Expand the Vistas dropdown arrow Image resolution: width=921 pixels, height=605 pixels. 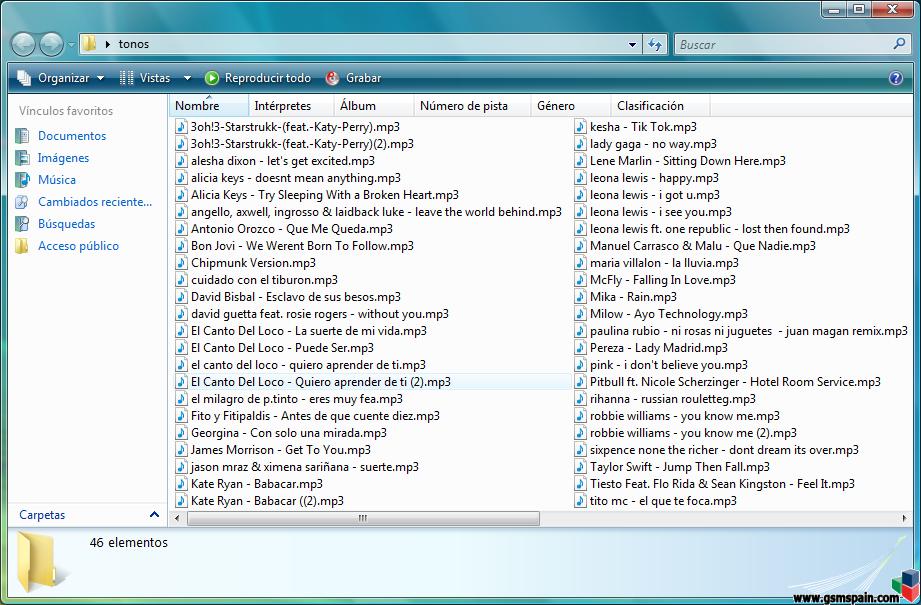[187, 78]
